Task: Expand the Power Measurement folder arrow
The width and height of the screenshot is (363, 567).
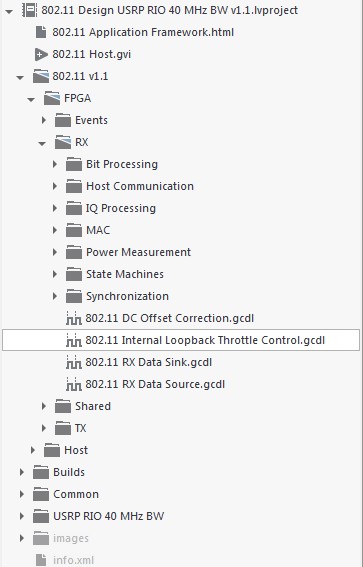Action: pyautogui.click(x=55, y=252)
